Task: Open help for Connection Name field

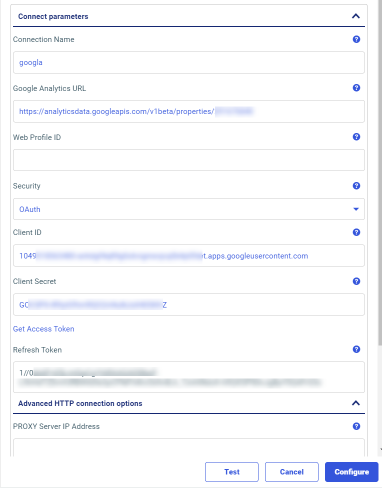Action: (356, 39)
